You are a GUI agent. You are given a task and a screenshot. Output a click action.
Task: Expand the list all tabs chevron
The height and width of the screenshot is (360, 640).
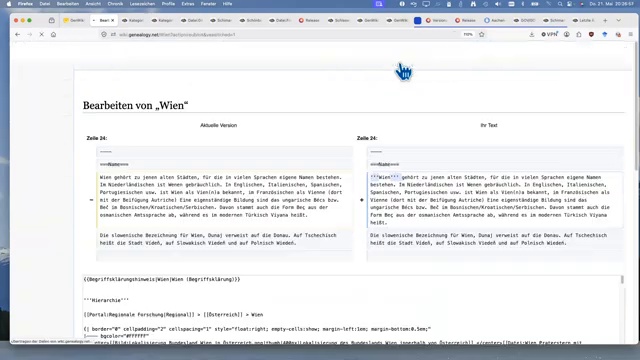[x=618, y=20]
